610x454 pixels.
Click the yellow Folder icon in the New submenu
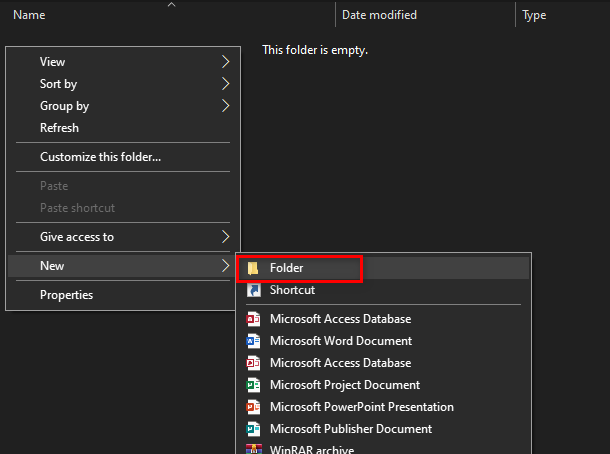click(253, 268)
